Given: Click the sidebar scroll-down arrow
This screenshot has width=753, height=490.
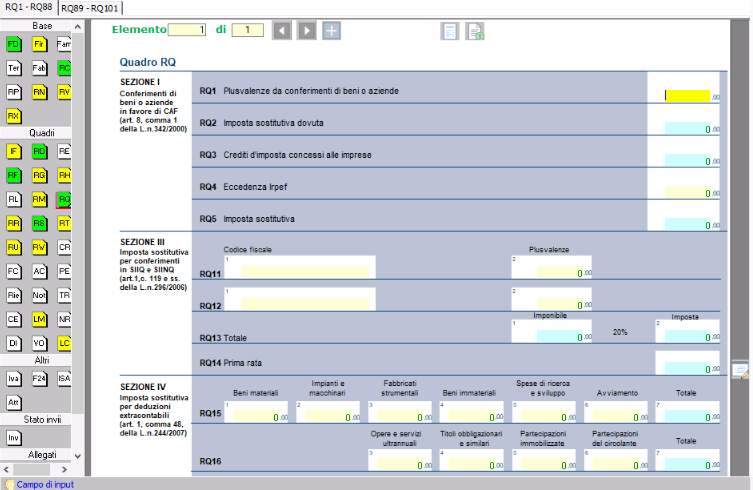Looking at the screenshot, I should coord(78,456).
